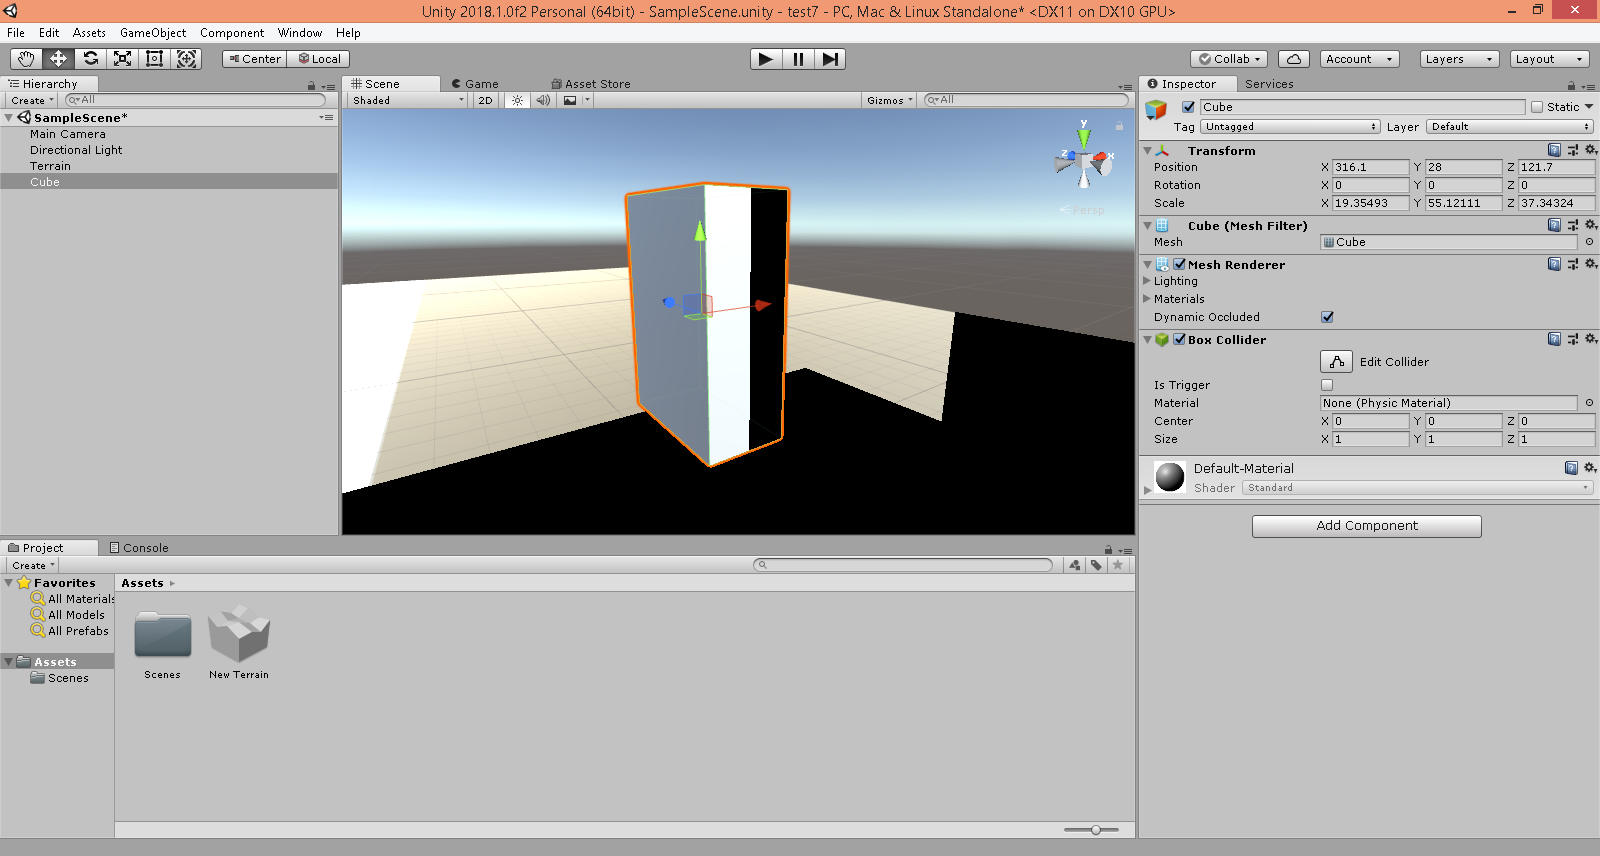Open the Layout dropdown
This screenshot has width=1600, height=856.
point(1549,59)
